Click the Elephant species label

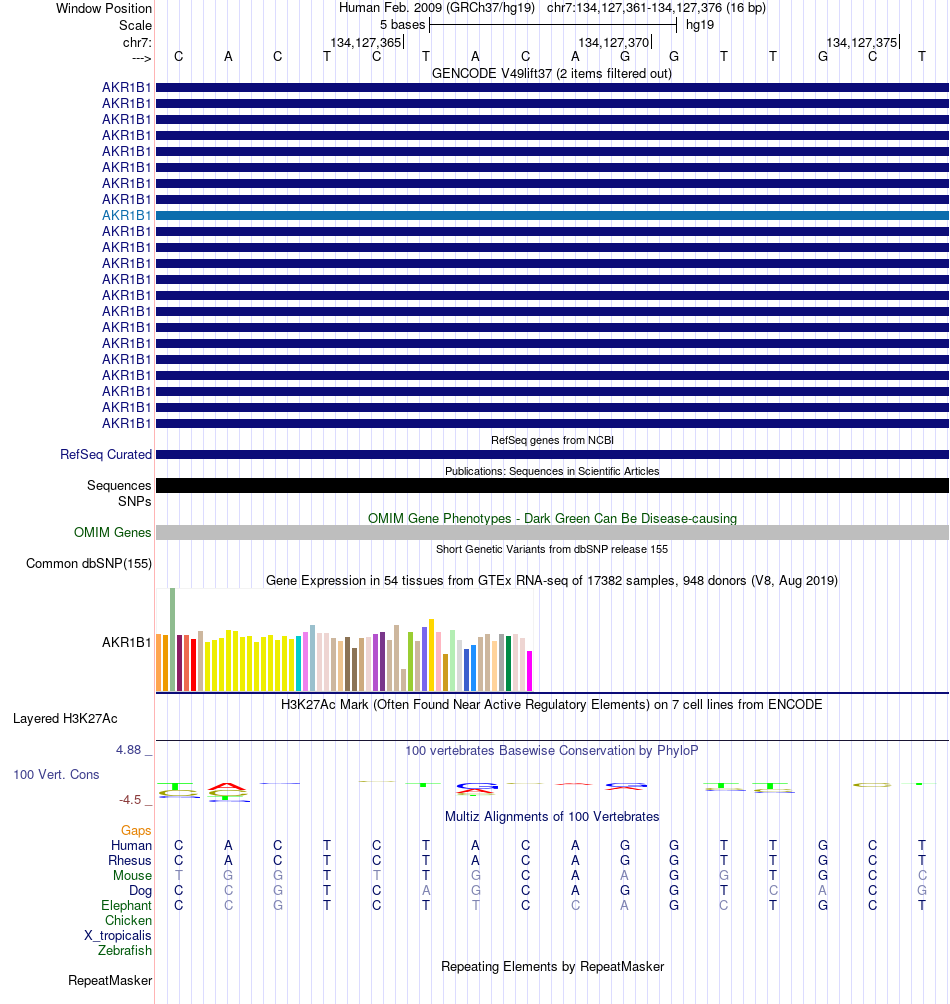[x=127, y=905]
